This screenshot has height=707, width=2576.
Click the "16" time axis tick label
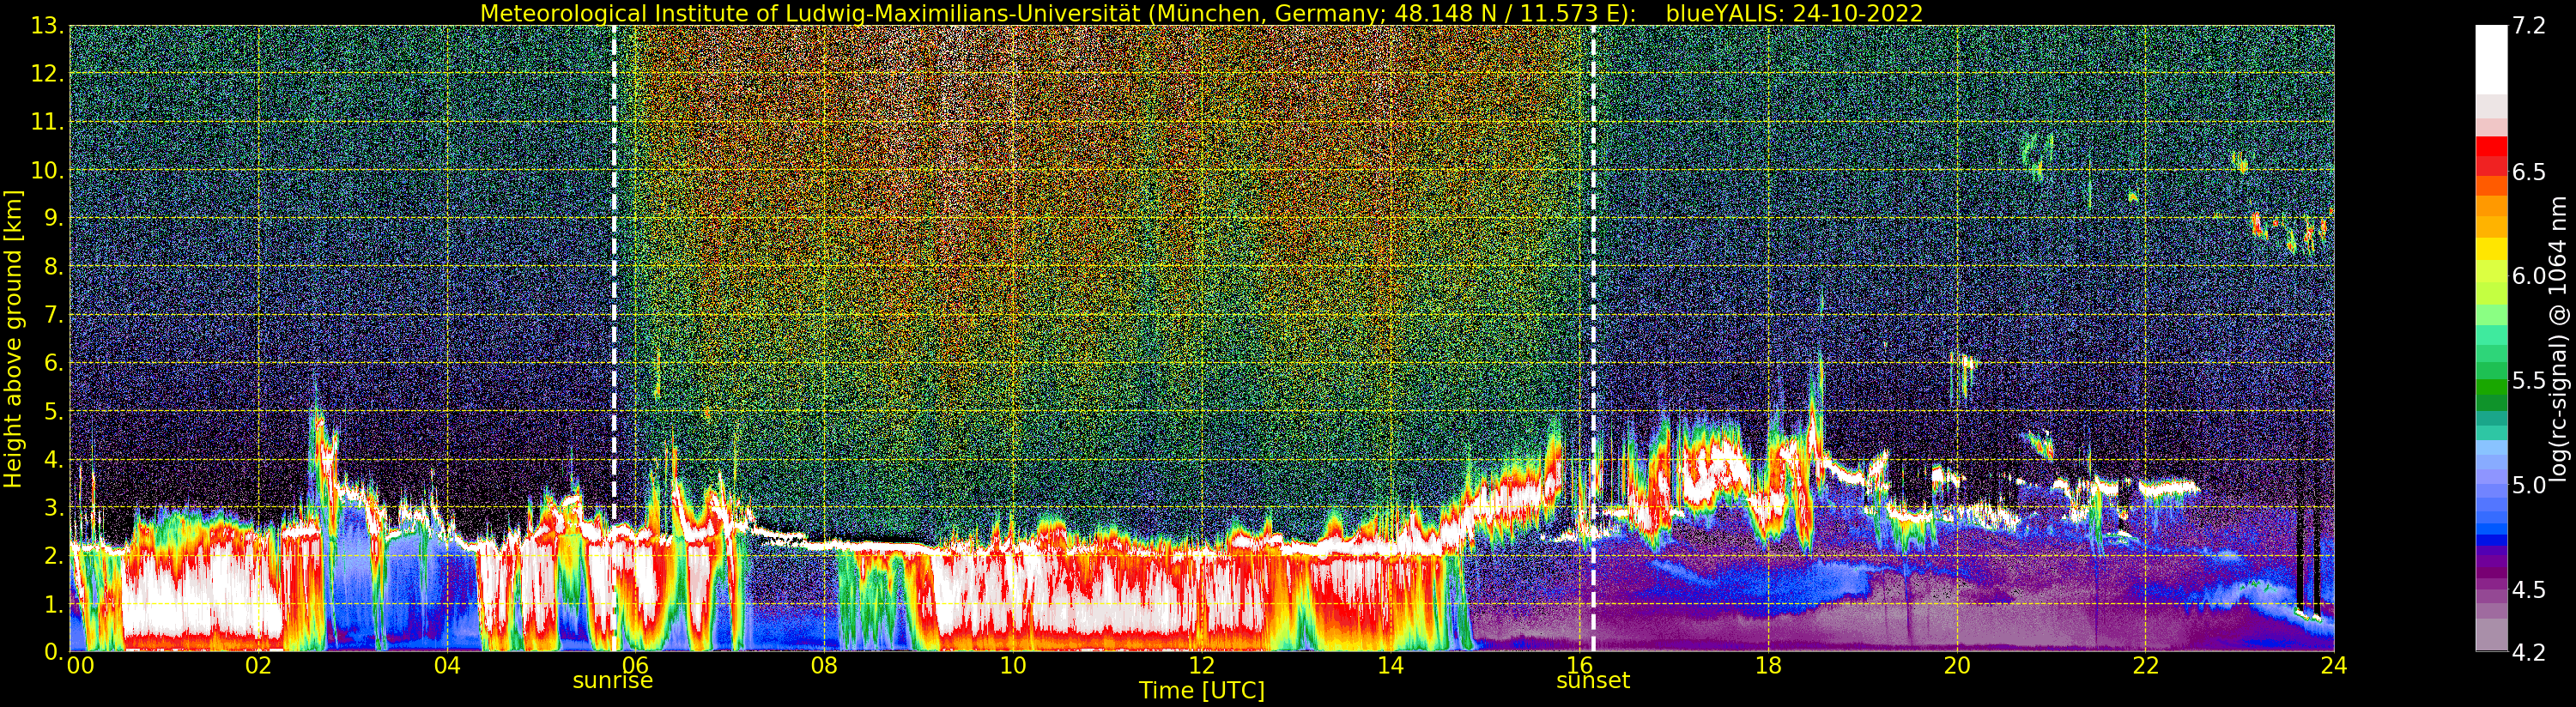1579,665
